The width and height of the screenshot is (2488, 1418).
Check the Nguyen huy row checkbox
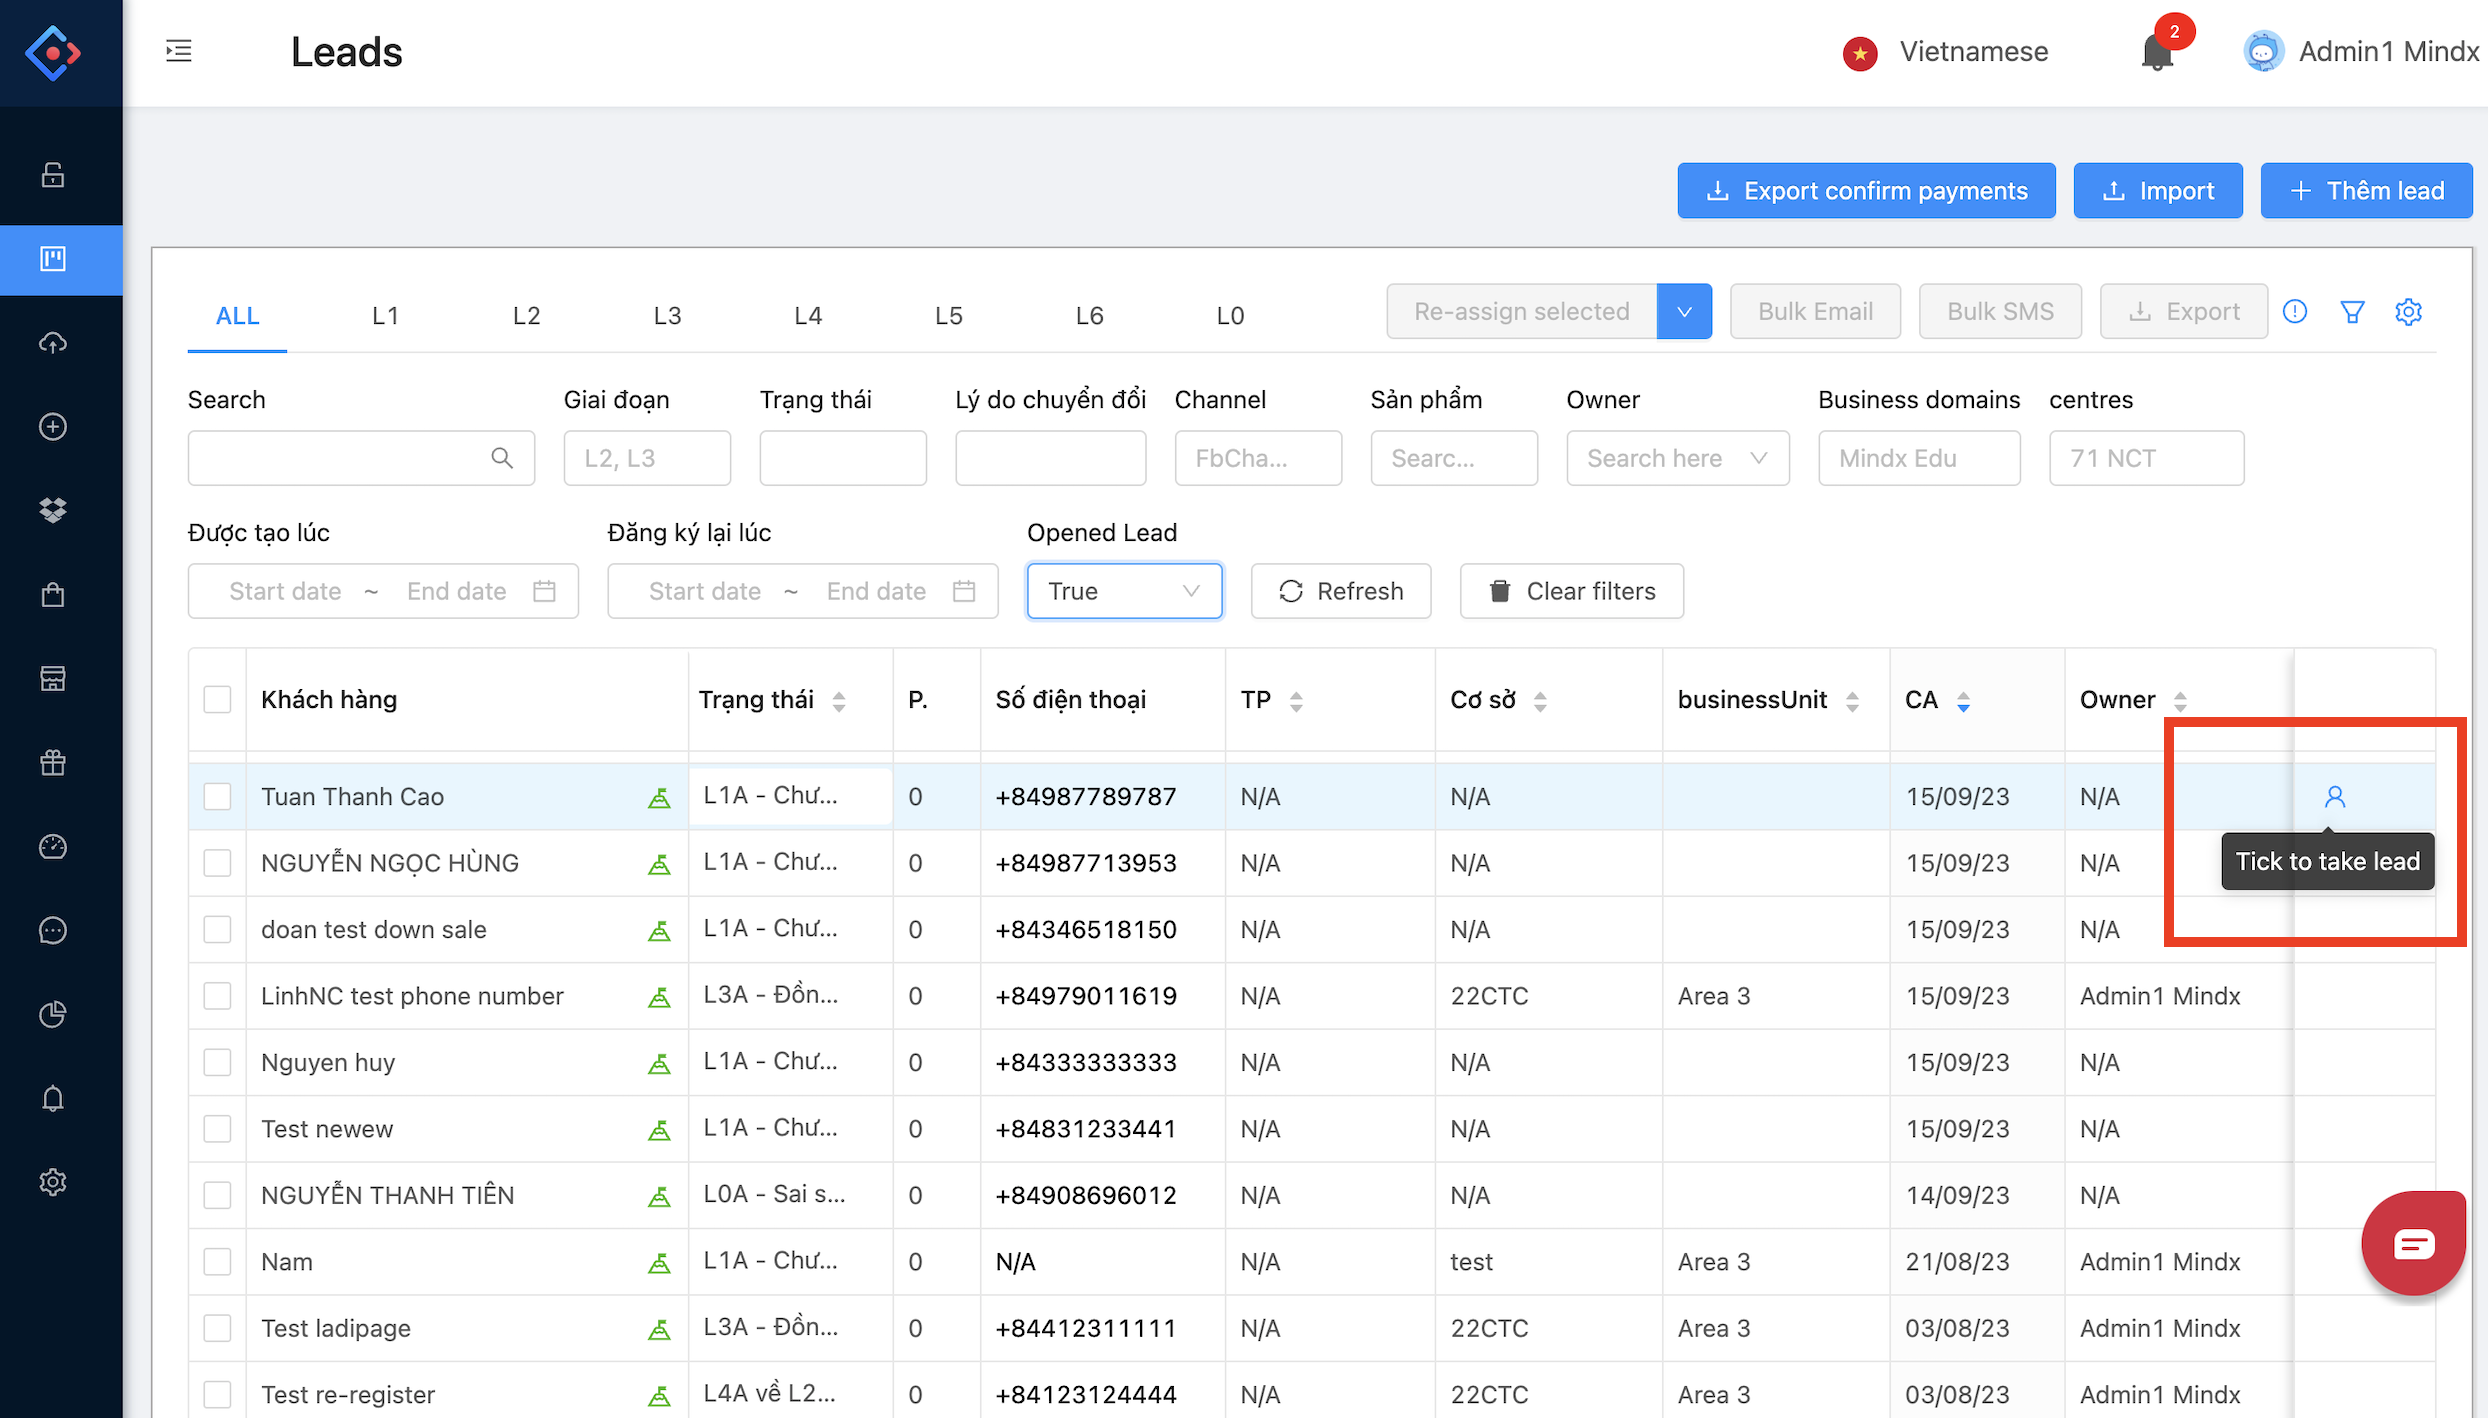pos(217,1062)
